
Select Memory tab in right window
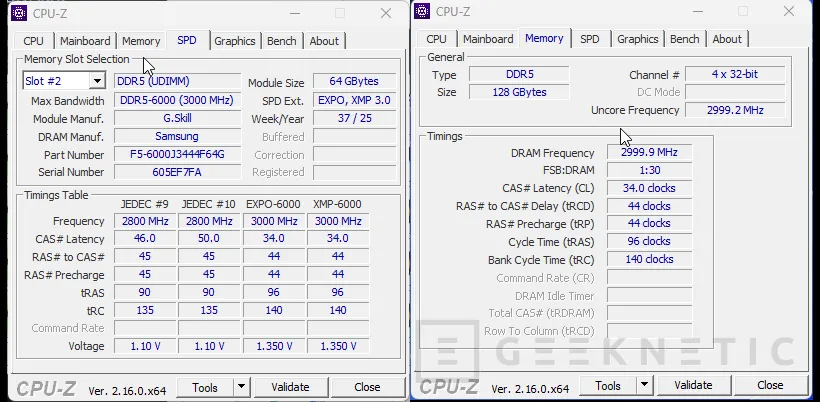click(544, 38)
